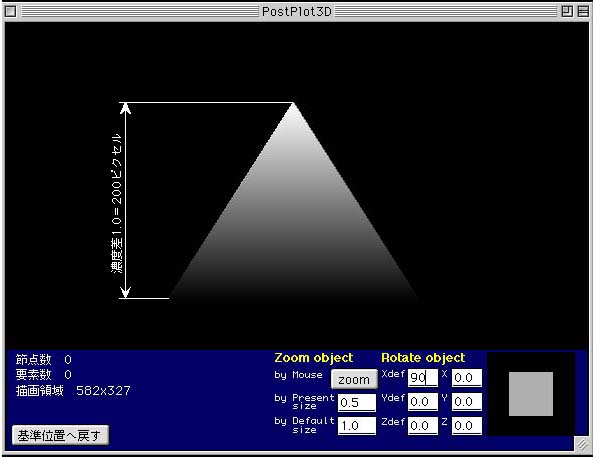The image size is (593, 457).
Task: Click the lower arrowhead of dimension line
Action: (x=125, y=292)
